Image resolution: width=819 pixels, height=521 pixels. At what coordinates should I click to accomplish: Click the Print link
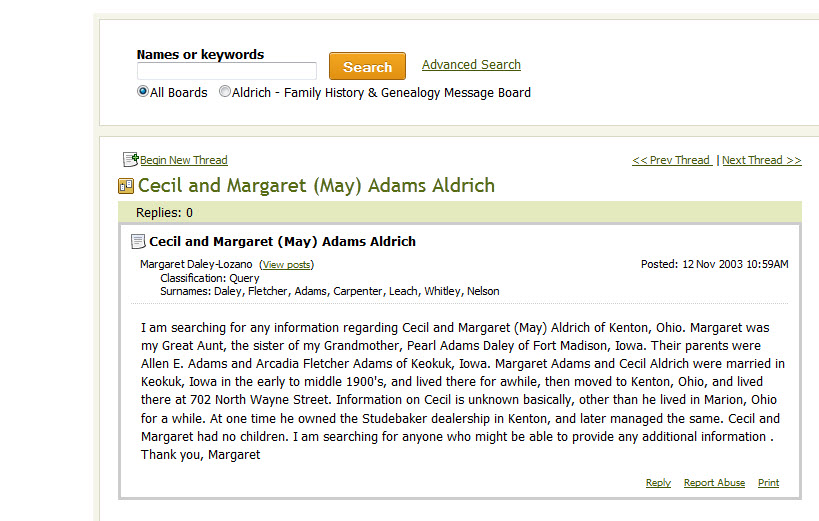(768, 483)
